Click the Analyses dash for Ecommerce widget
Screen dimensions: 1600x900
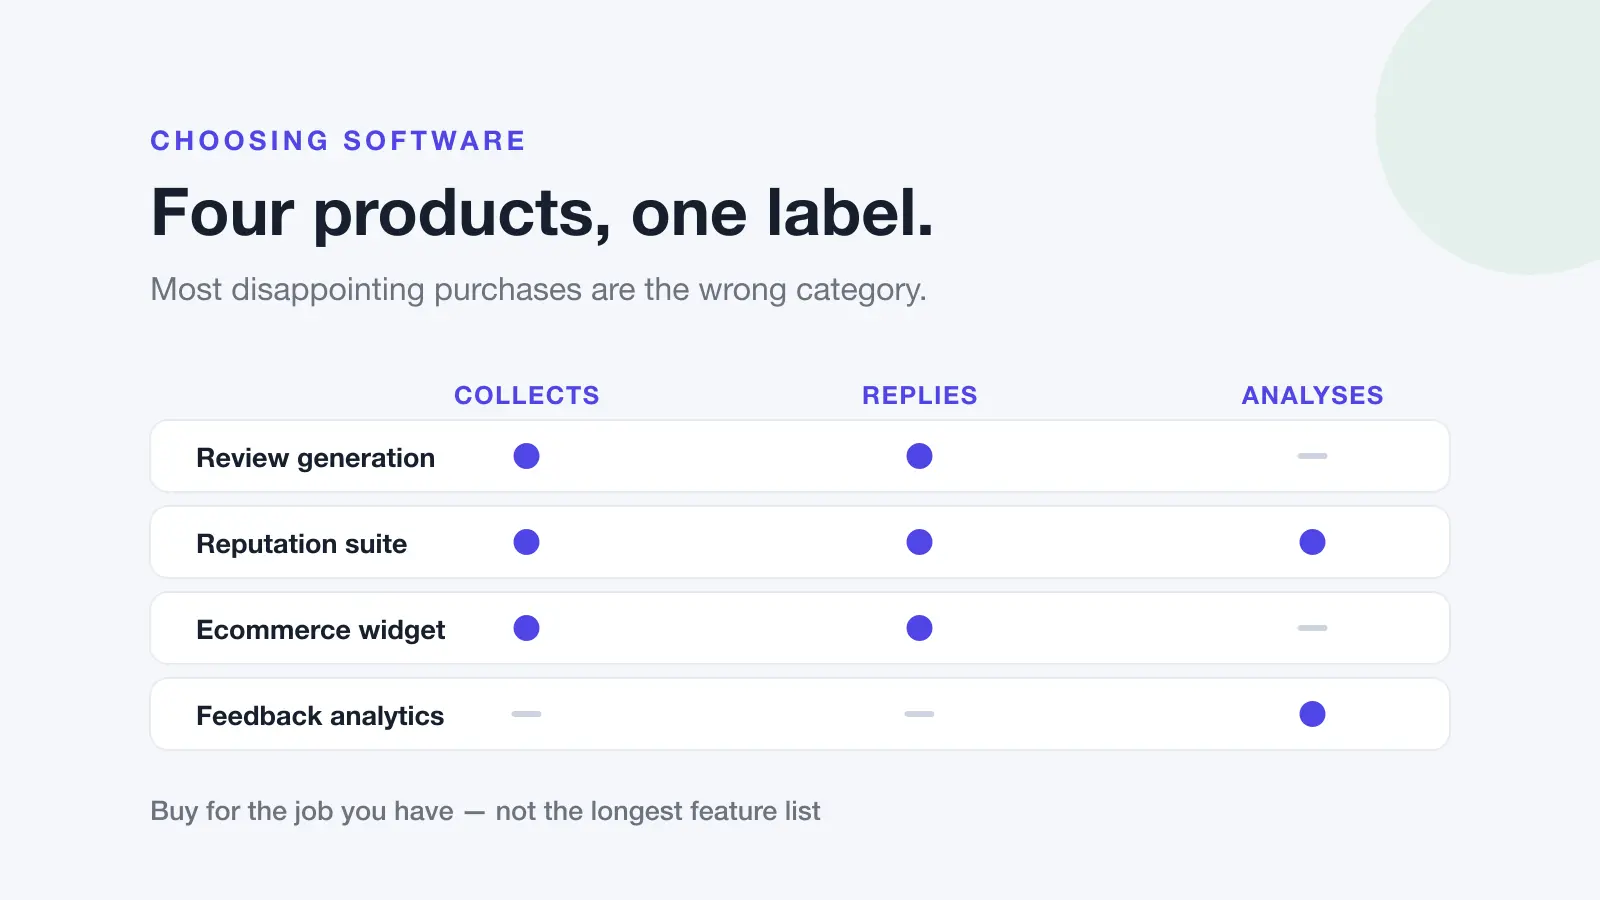click(1312, 628)
